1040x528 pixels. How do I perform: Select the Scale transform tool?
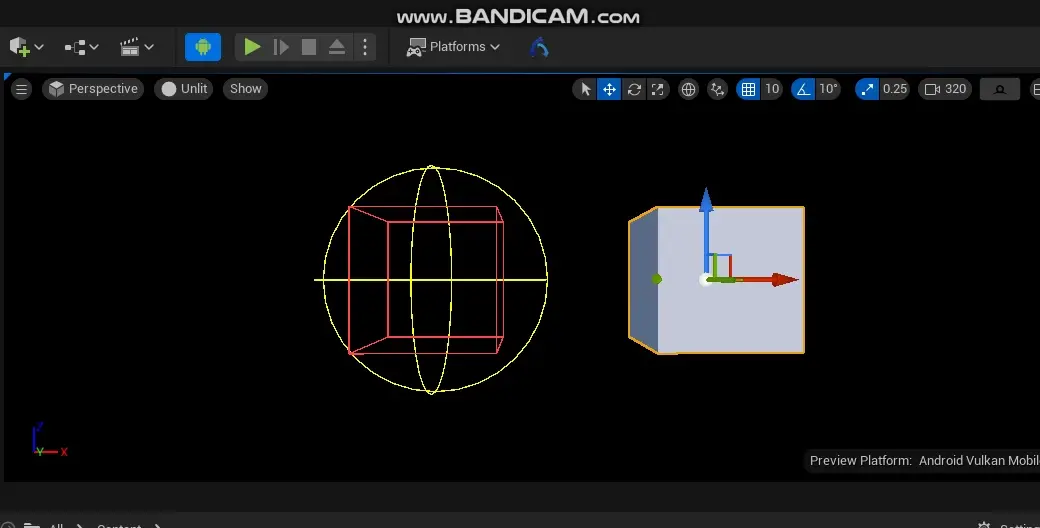[657, 89]
